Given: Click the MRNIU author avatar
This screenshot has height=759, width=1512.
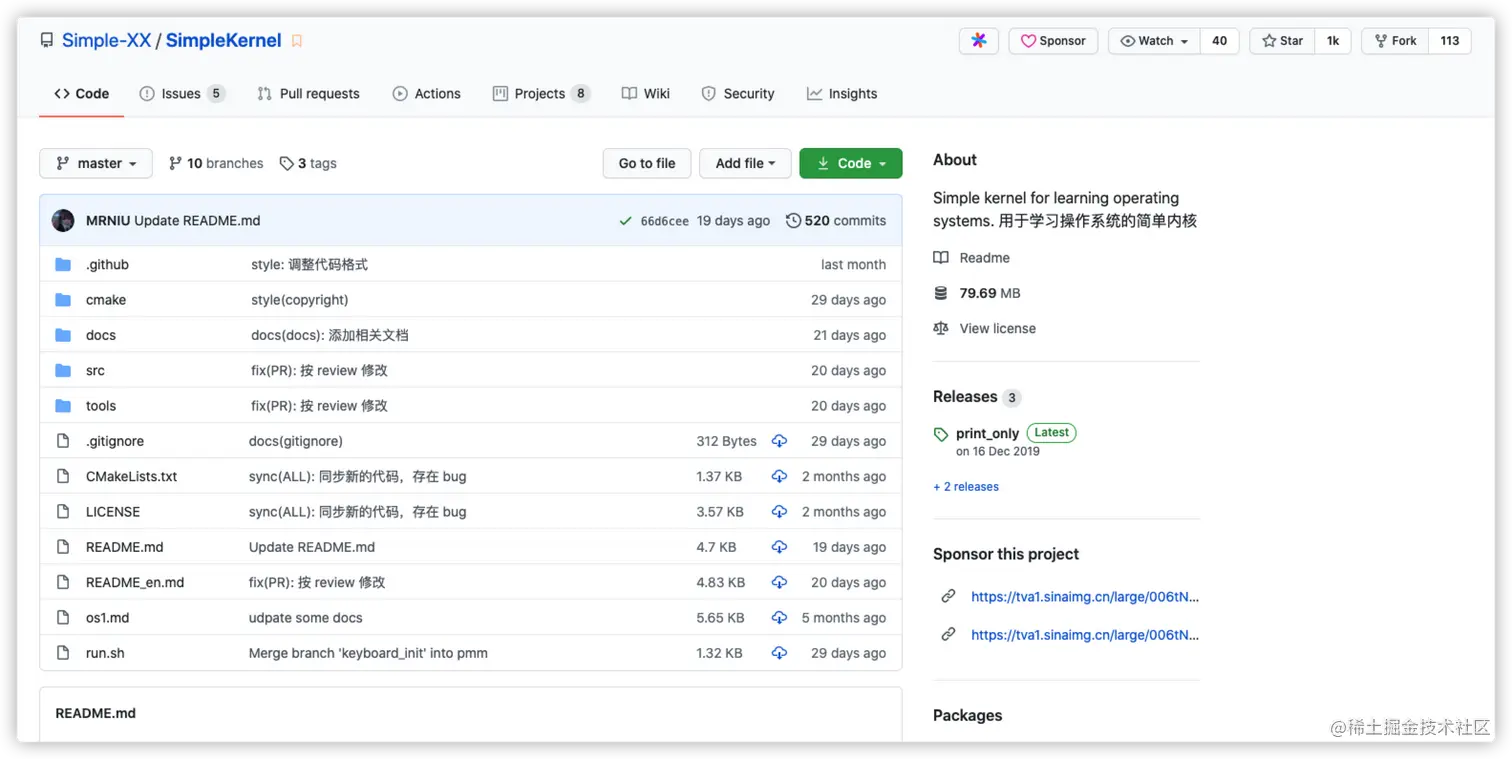Looking at the screenshot, I should (63, 221).
